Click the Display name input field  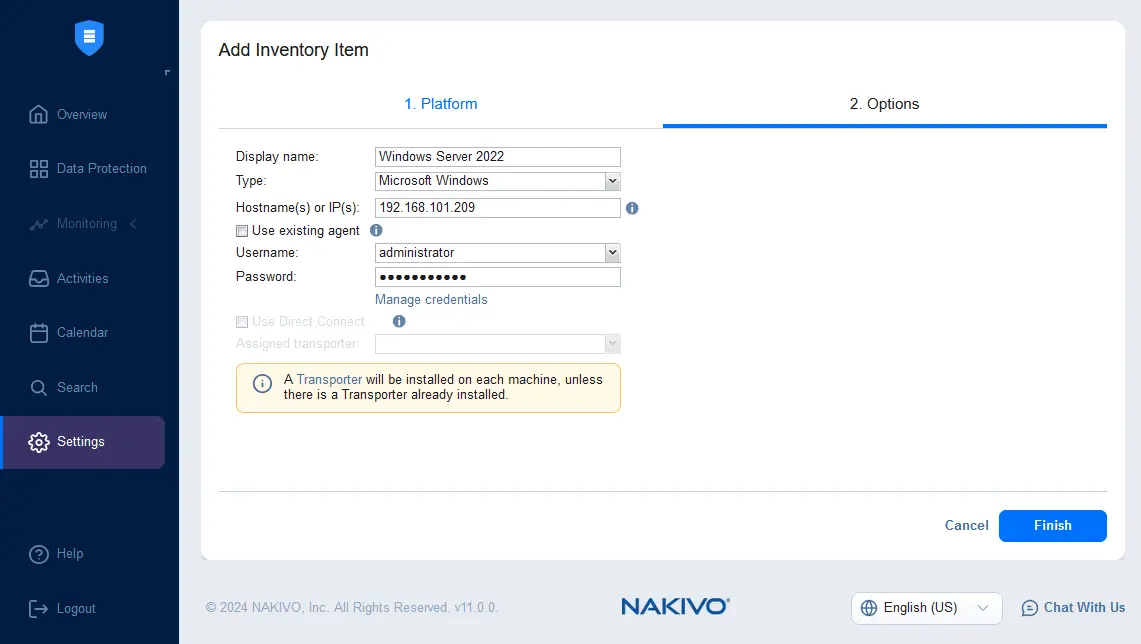(498, 156)
